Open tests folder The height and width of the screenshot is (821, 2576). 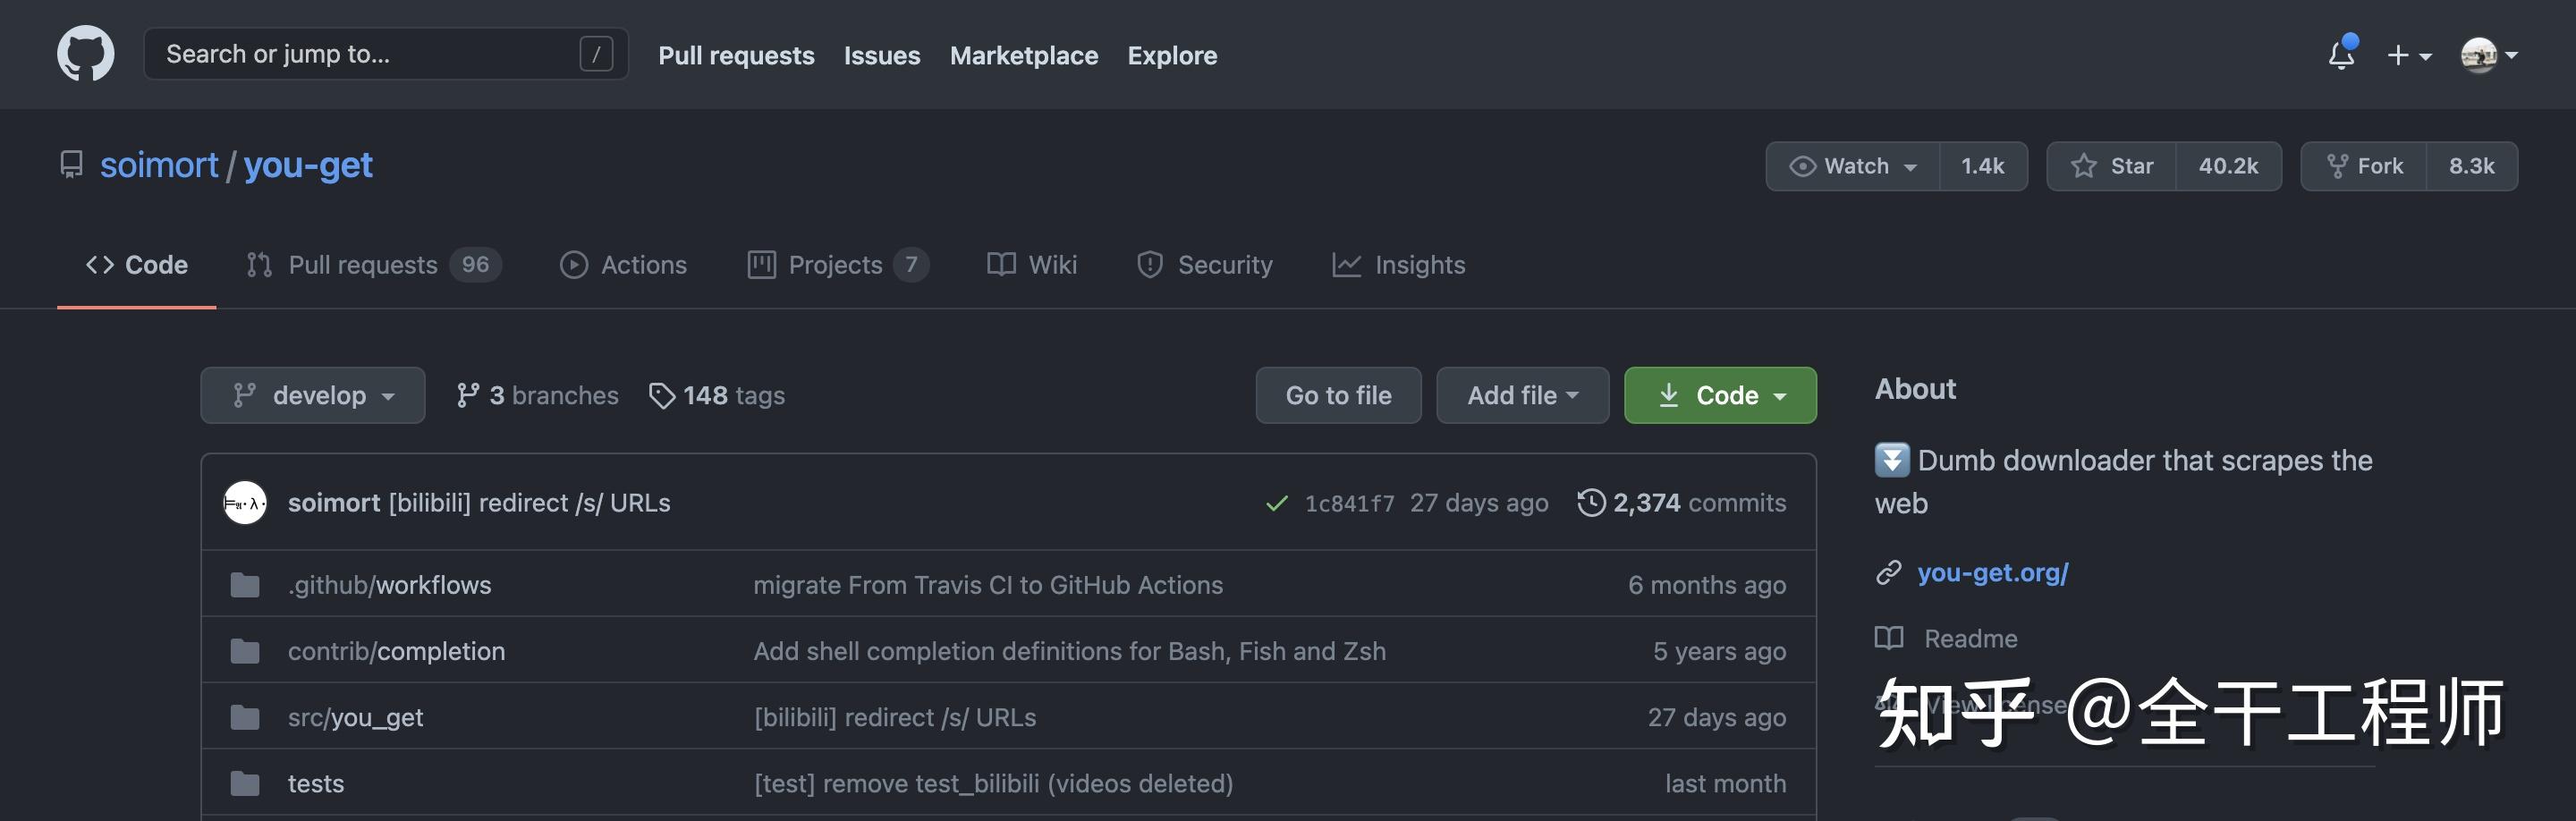click(316, 784)
